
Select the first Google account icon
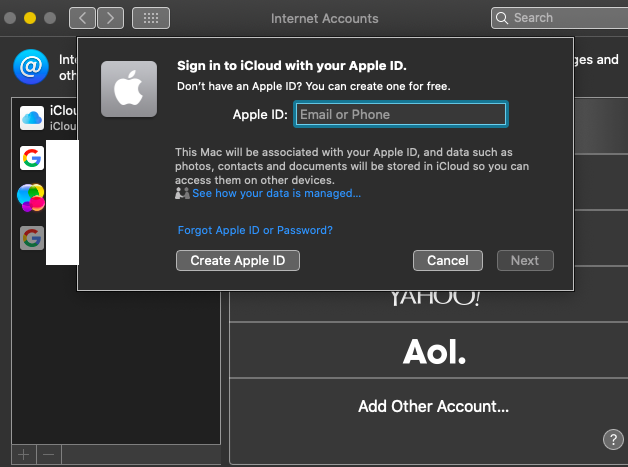32,158
